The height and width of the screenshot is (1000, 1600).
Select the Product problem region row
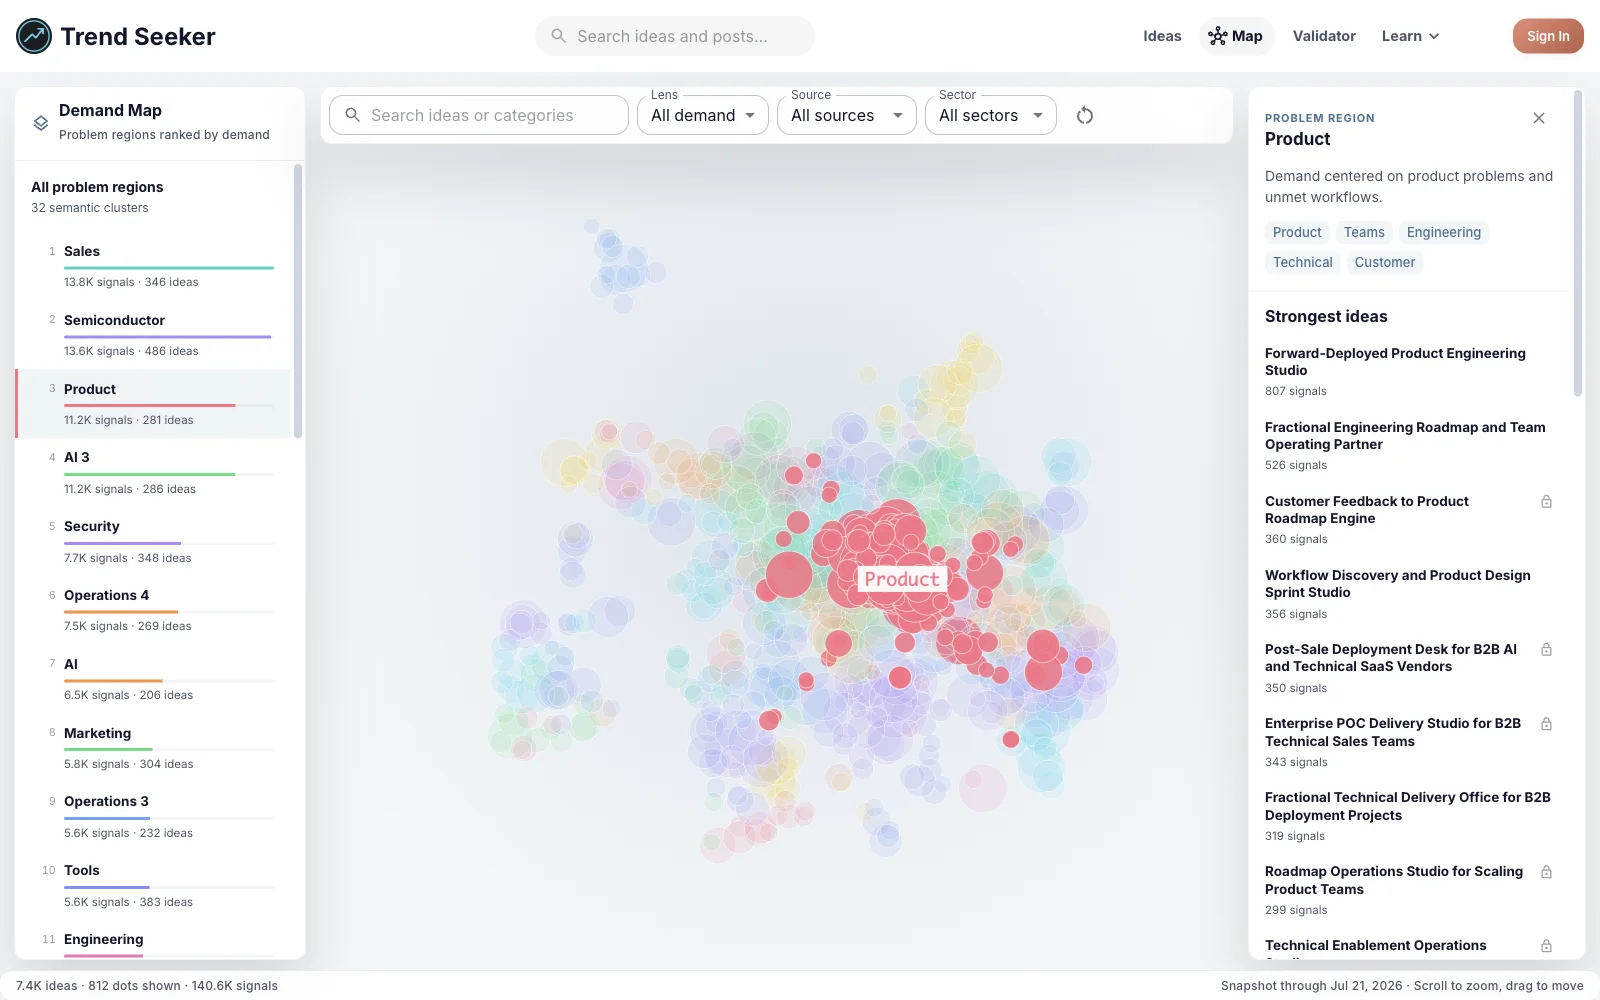153,404
